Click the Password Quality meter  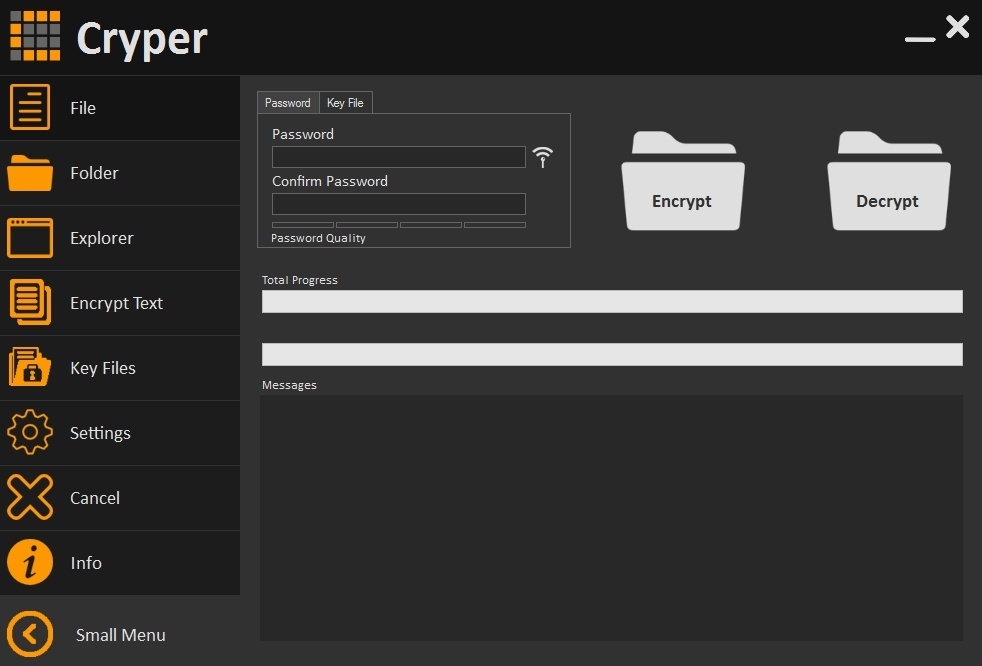point(398,225)
